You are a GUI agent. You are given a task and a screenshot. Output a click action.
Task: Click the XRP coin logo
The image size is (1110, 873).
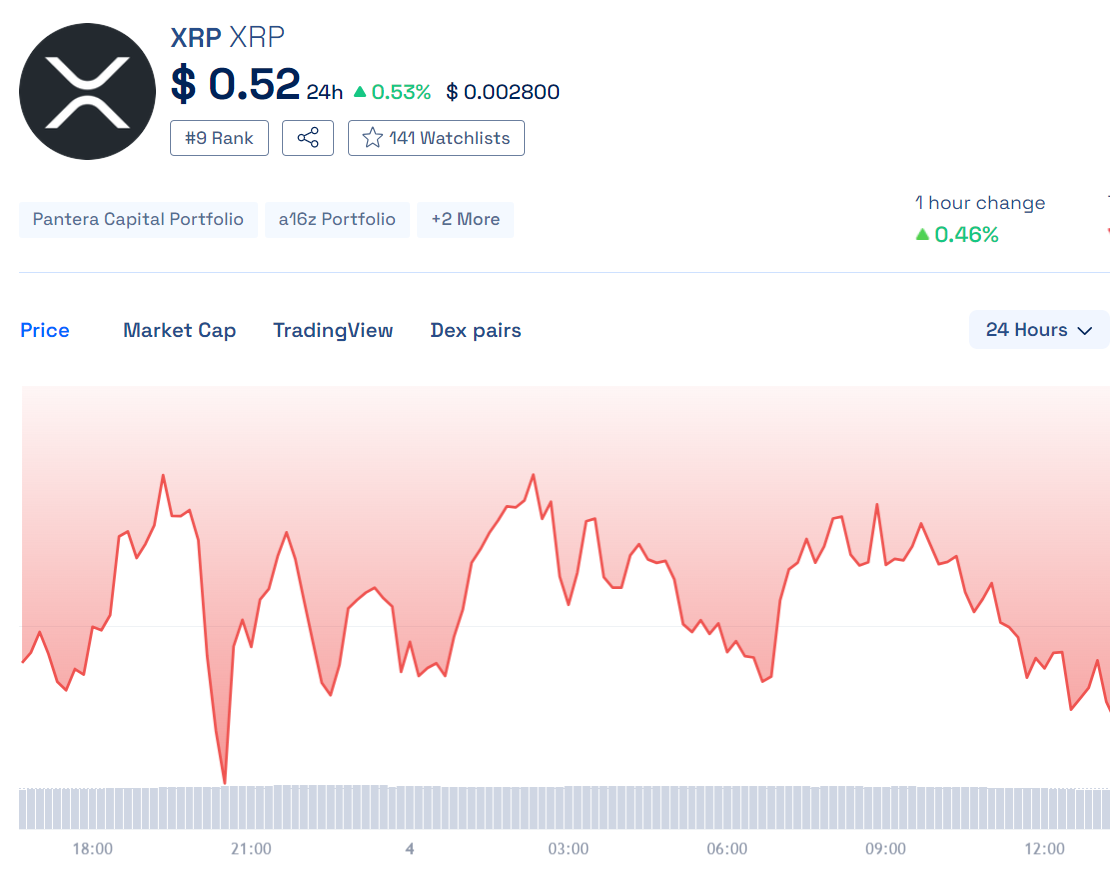[x=87, y=91]
